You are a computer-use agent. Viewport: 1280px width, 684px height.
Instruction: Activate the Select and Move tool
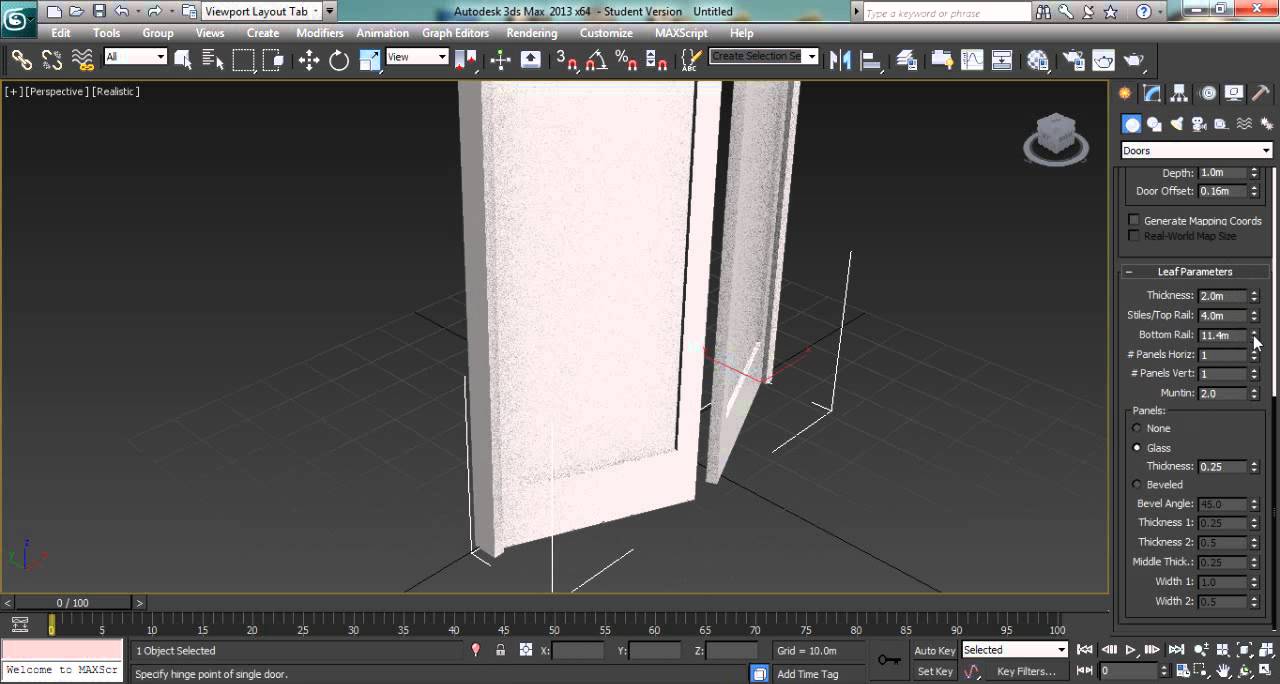coord(309,60)
